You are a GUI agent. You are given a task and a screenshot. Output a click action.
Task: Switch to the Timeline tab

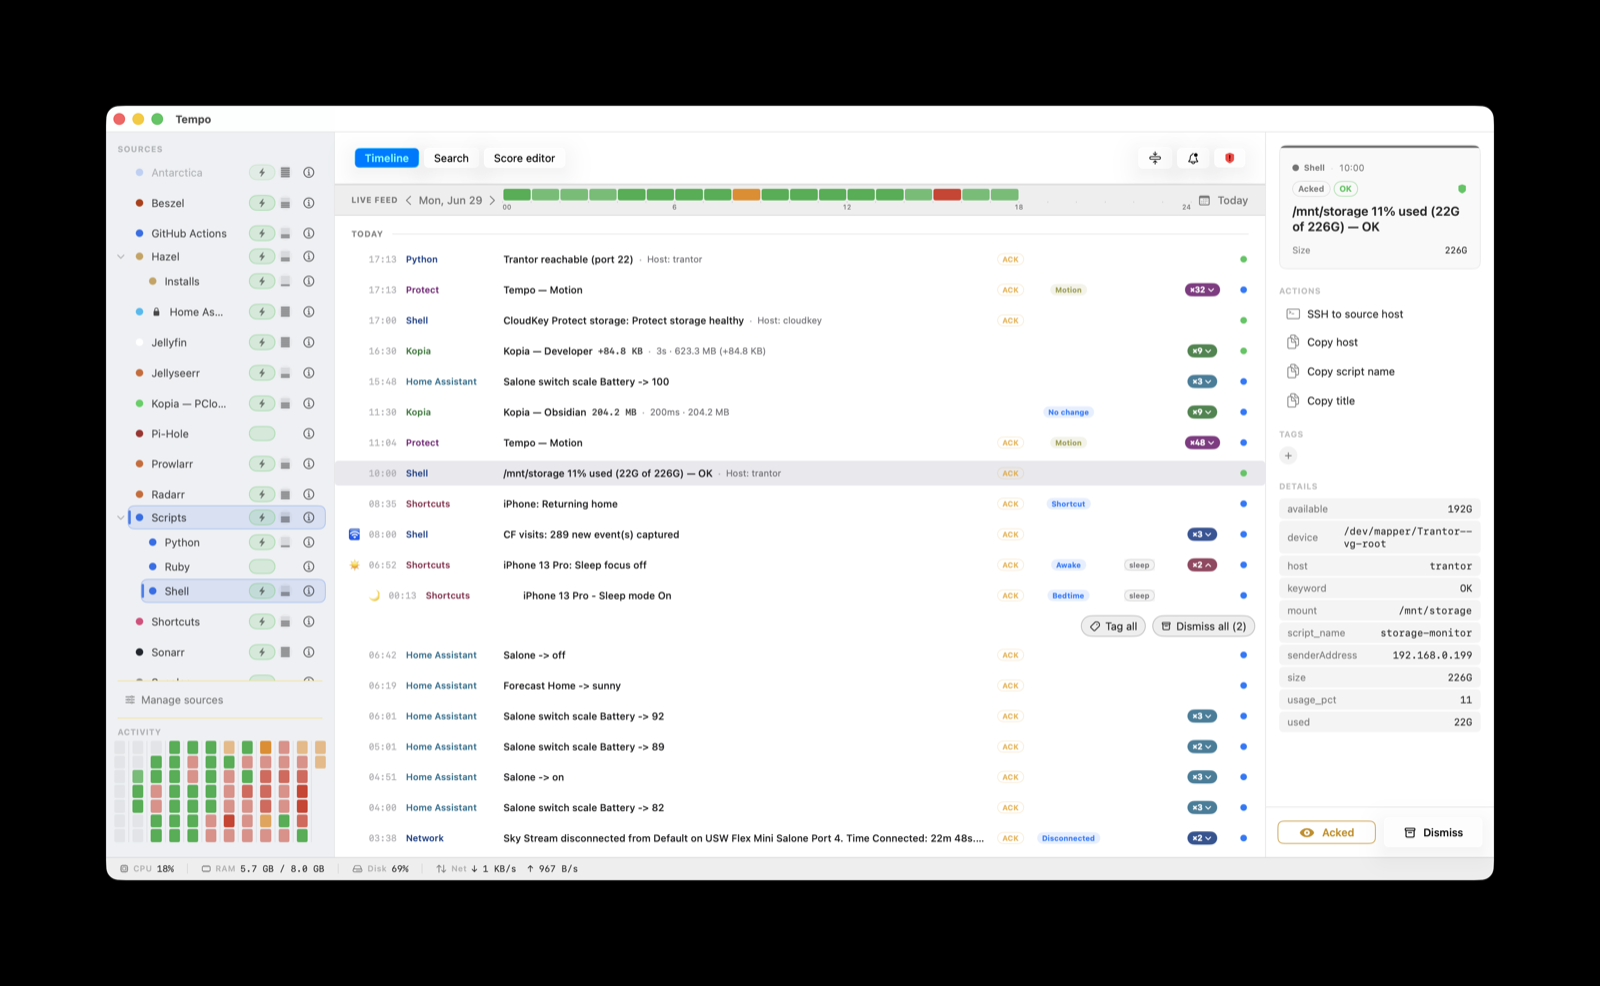386,158
